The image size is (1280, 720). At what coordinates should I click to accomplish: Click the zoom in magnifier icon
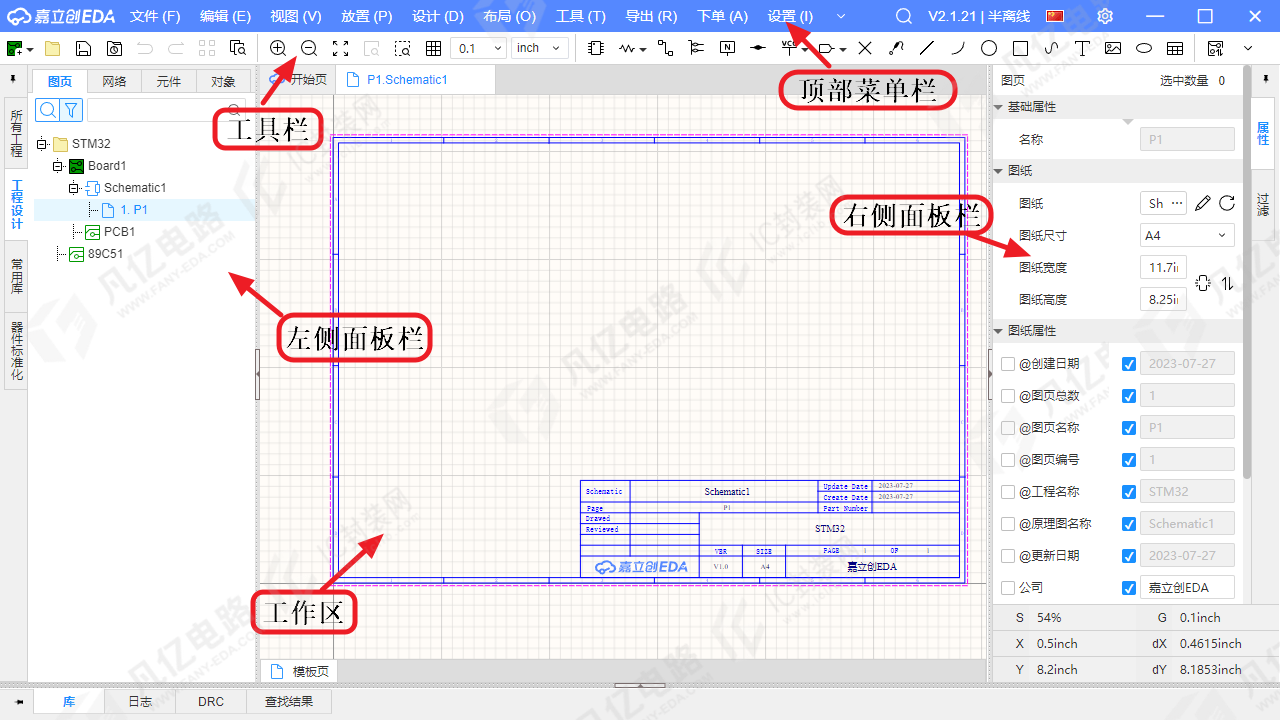coord(278,48)
